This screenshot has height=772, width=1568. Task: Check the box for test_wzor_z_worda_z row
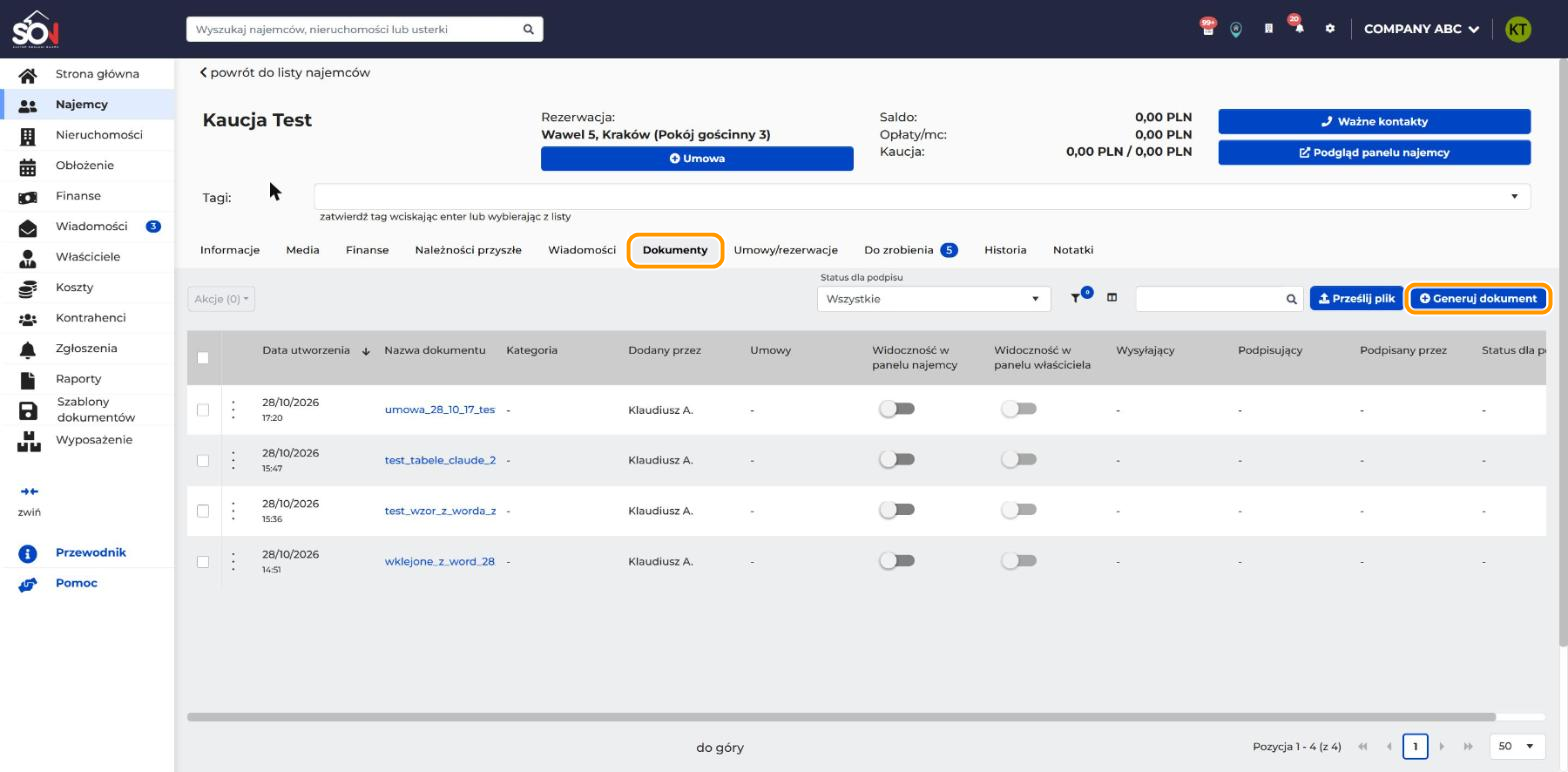[203, 511]
